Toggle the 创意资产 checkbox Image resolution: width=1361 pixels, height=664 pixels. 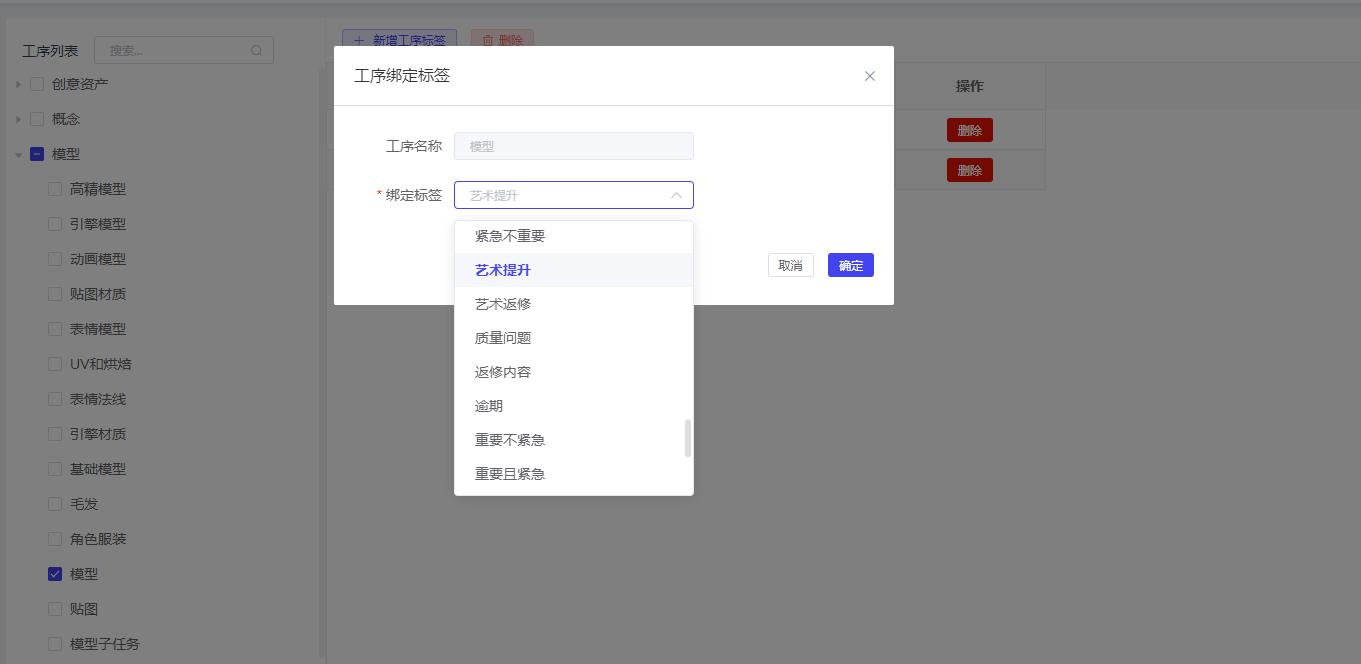pos(37,85)
